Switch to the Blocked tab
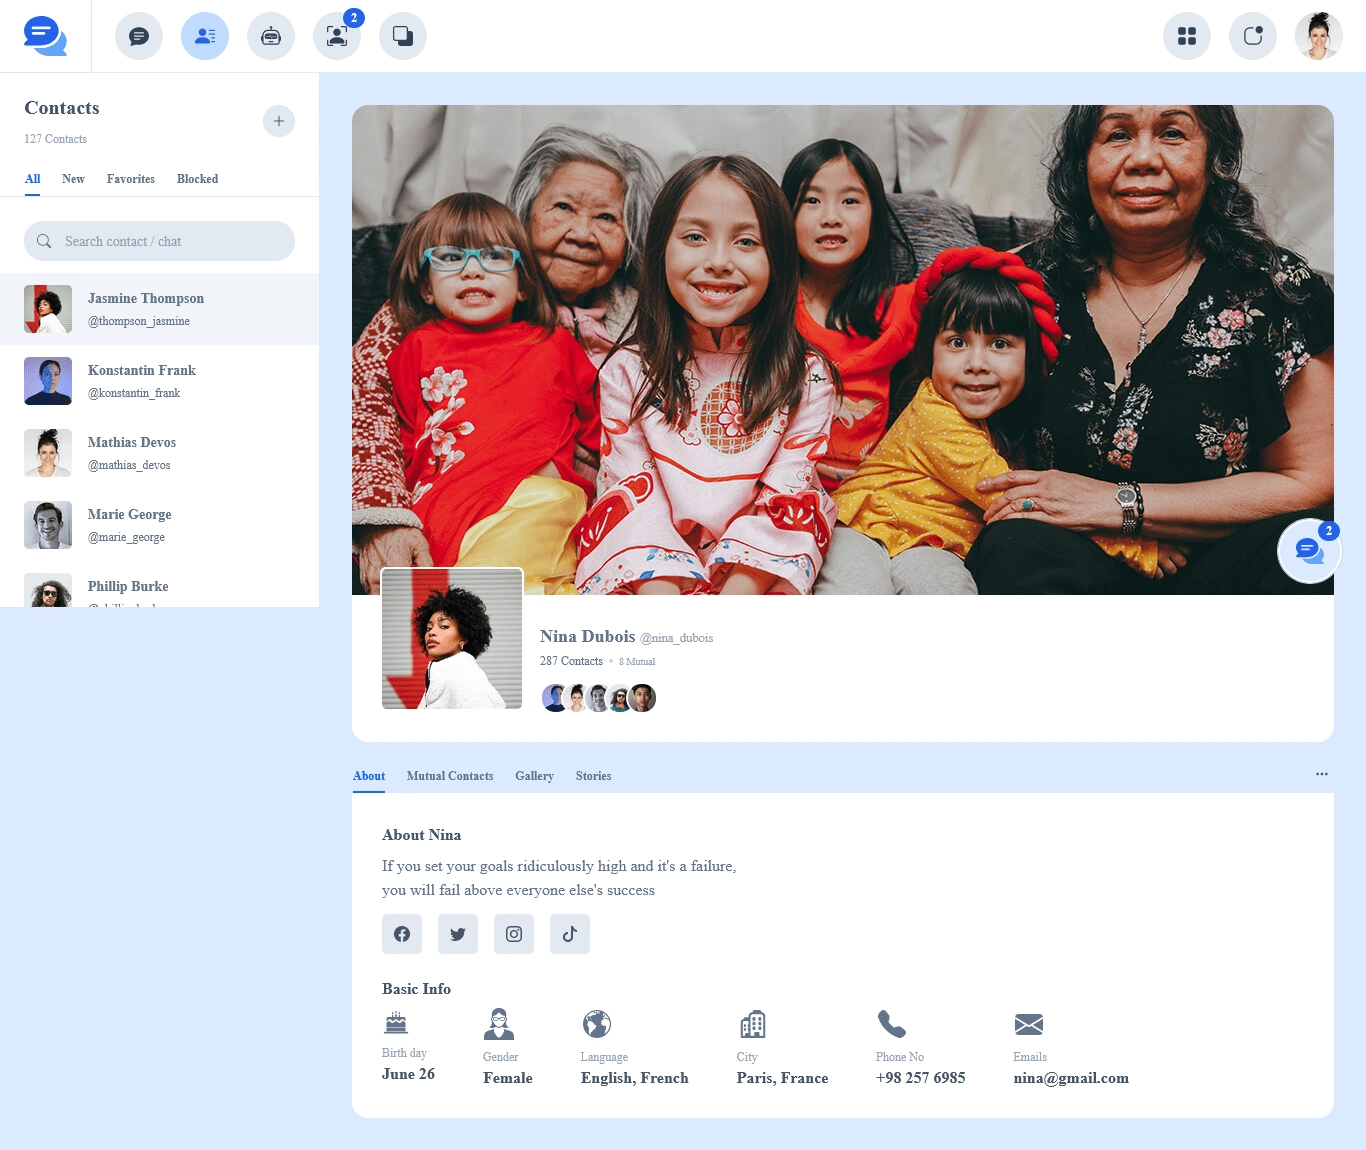The image size is (1366, 1150). pyautogui.click(x=197, y=179)
